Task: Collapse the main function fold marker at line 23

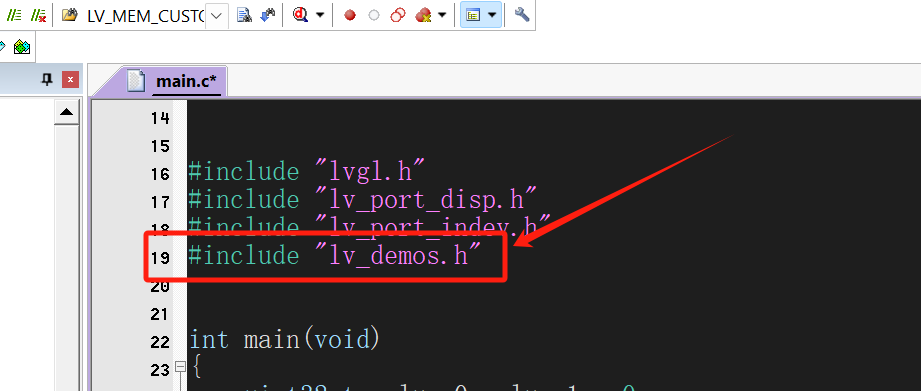Action: pos(180,368)
